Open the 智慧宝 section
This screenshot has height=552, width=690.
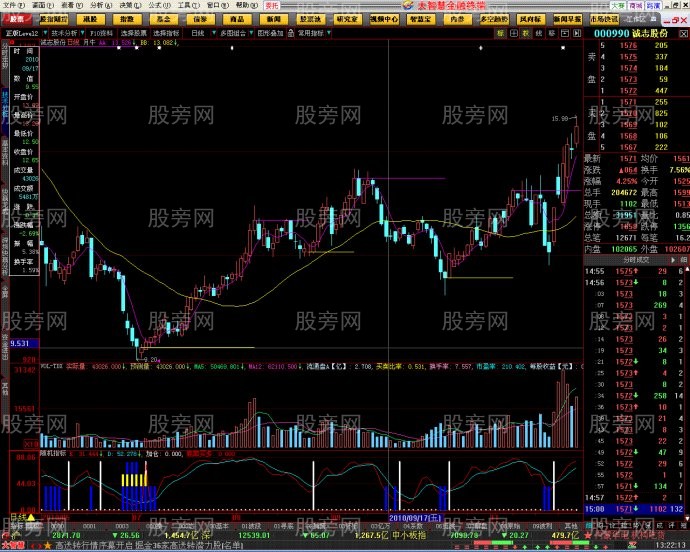(x=421, y=19)
